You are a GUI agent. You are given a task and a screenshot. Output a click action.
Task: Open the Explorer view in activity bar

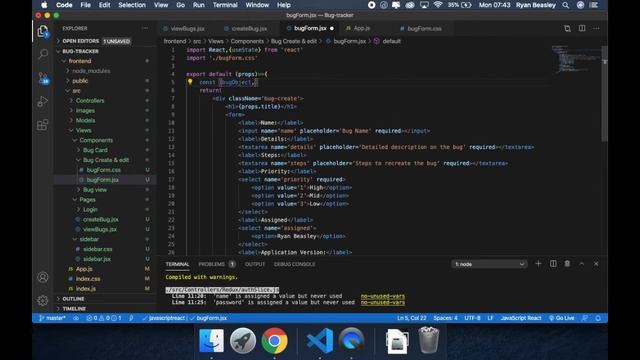click(x=42, y=31)
